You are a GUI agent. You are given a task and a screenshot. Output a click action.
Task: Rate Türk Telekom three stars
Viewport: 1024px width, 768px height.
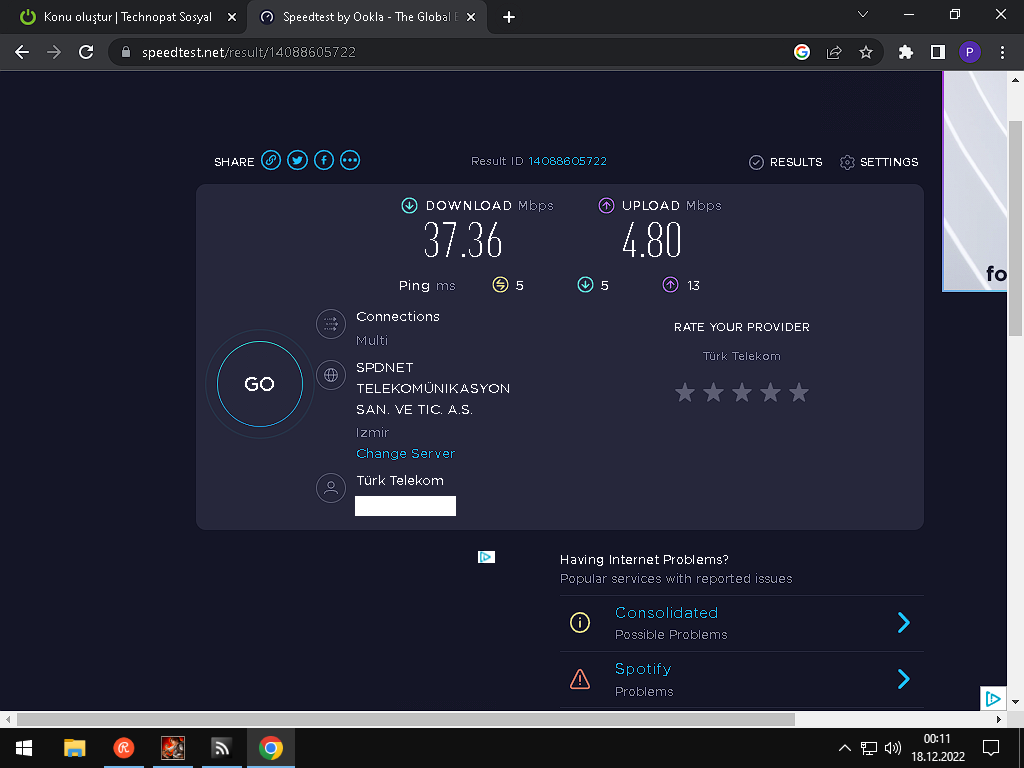[x=742, y=392]
